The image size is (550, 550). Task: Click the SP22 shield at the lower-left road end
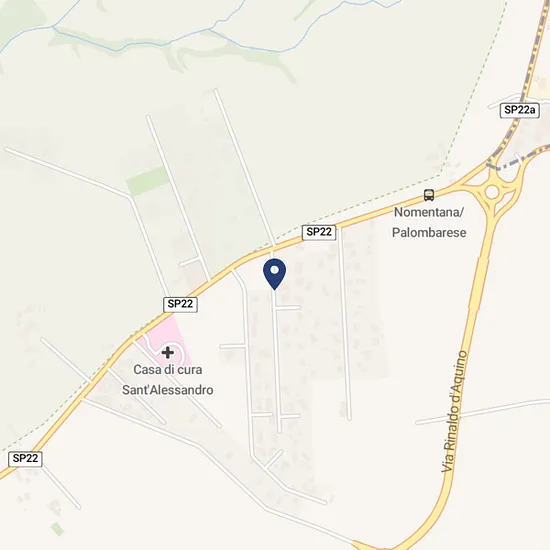25,458
